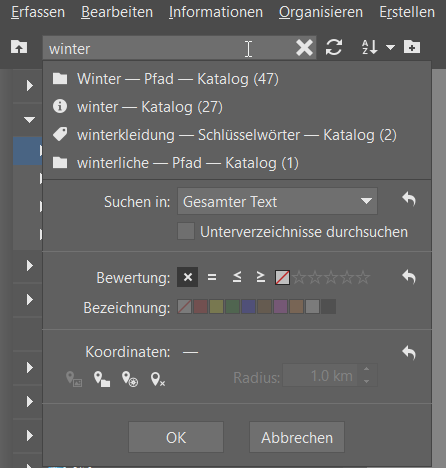The image size is (446, 468).
Task: Choose the no-rating slashed box
Action: [282, 277]
